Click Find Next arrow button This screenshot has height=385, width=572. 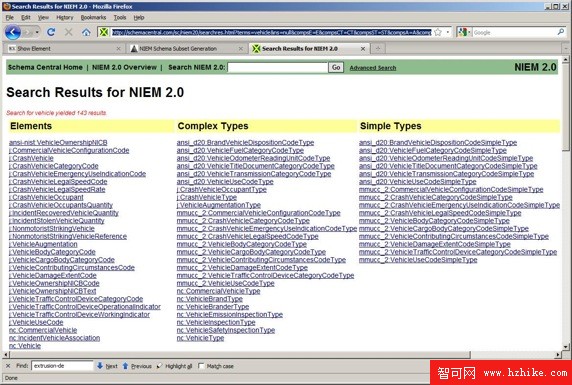(x=107, y=366)
